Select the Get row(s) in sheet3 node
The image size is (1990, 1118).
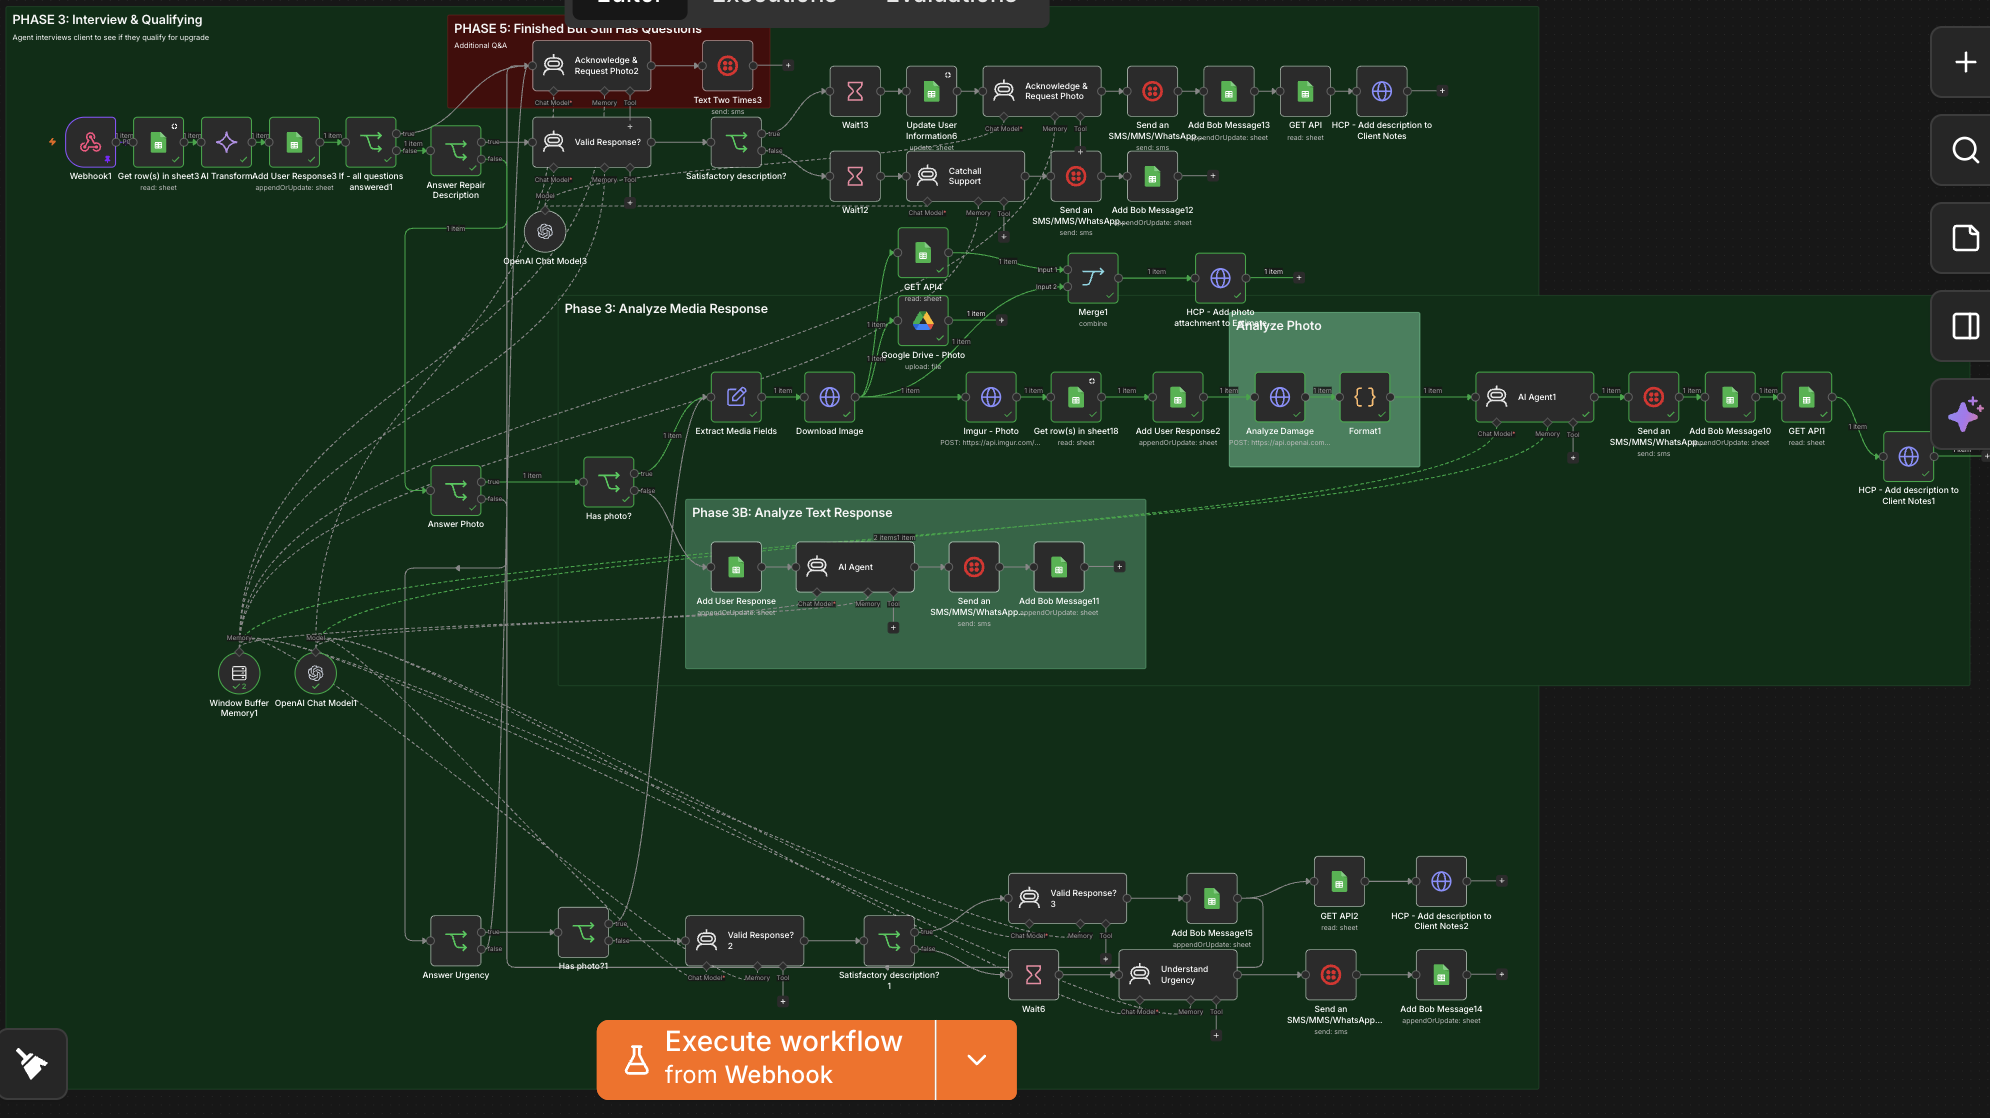(x=158, y=143)
